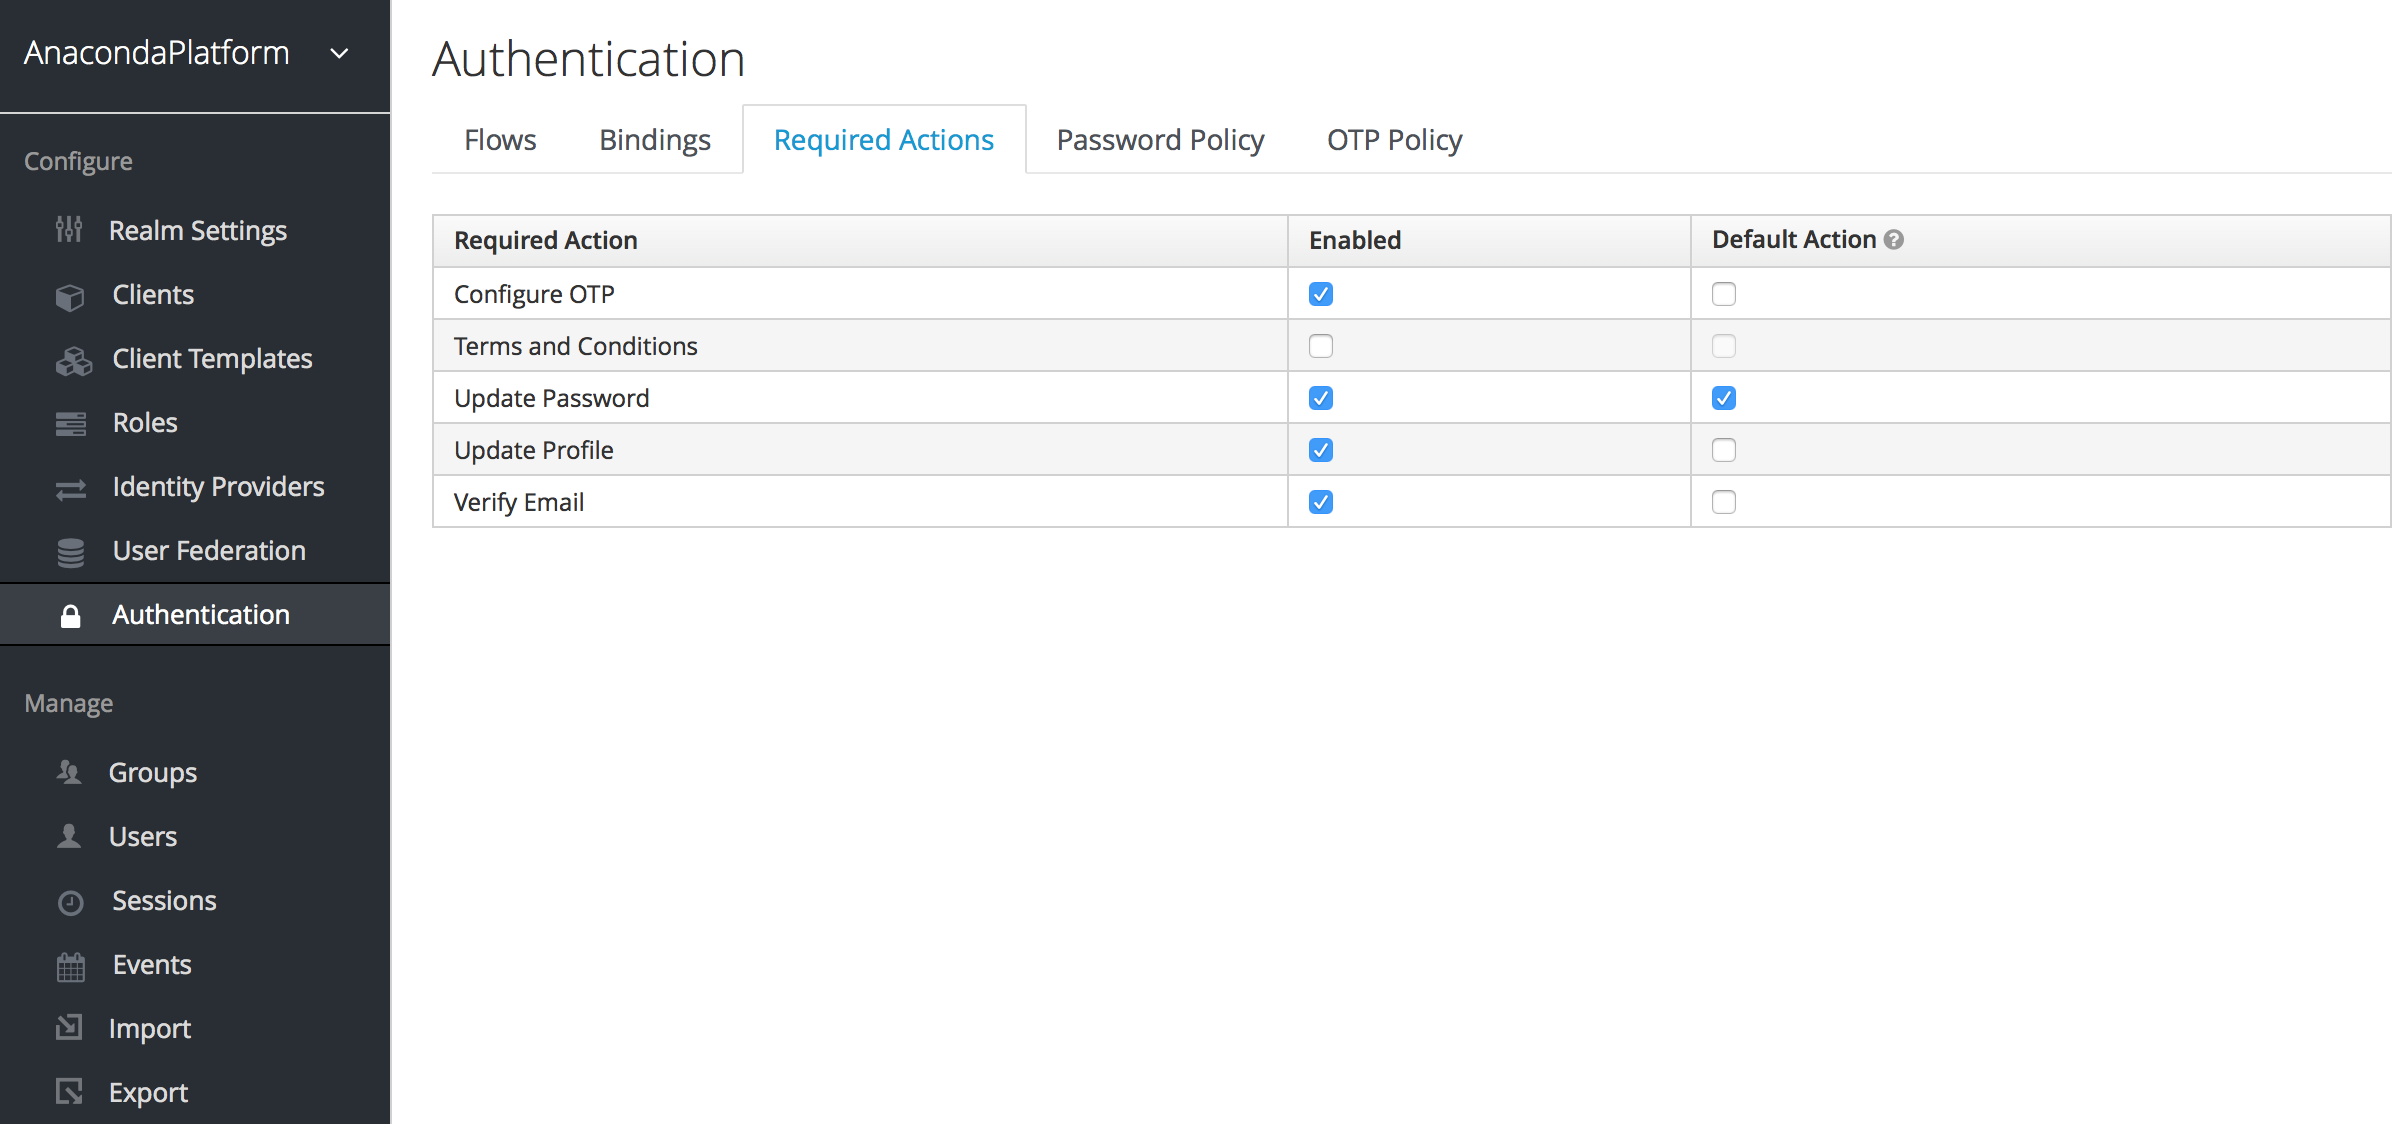
Task: Switch to the Password Policy tab
Action: [1160, 140]
